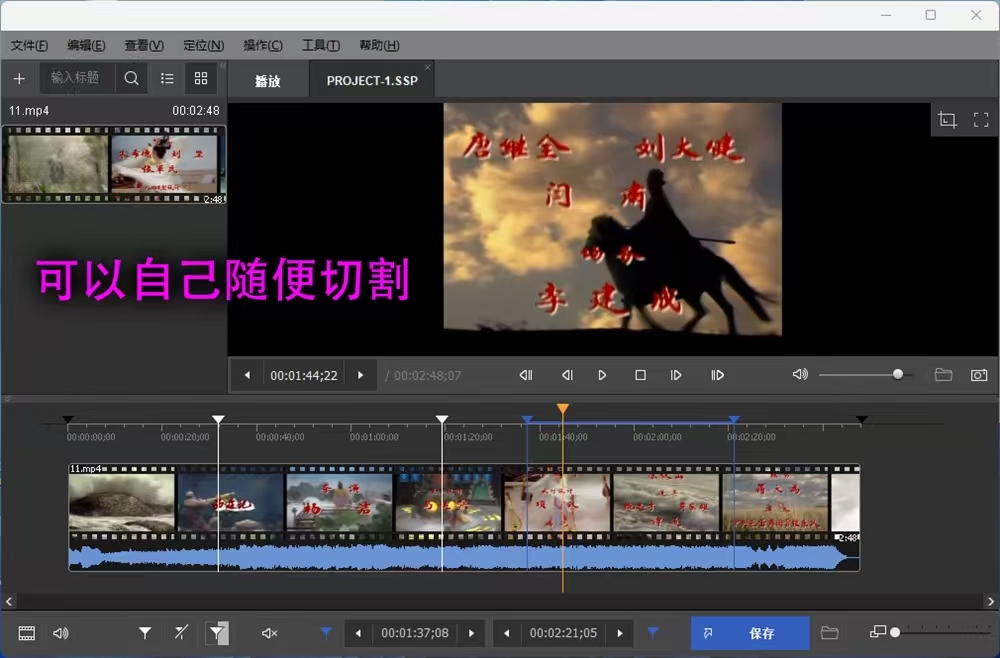Click the white marker near 00:01:20;00
Image resolution: width=1000 pixels, height=658 pixels.
point(442,420)
